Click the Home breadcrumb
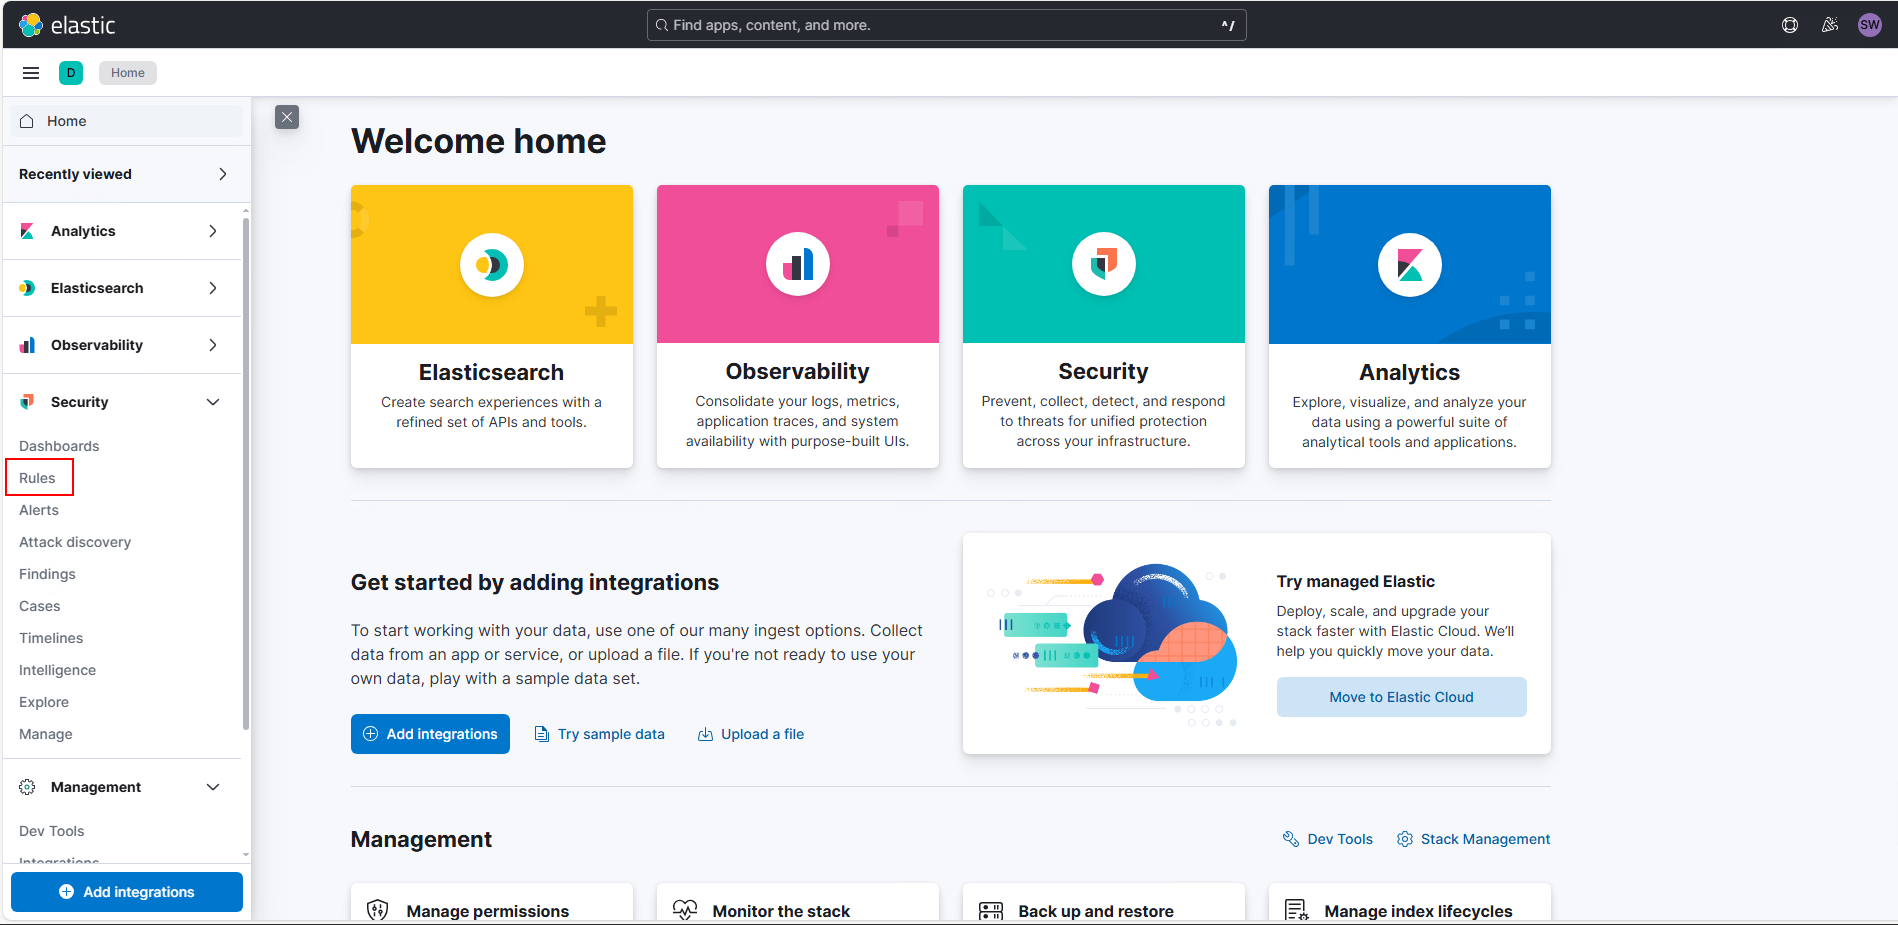1898x925 pixels. (128, 73)
